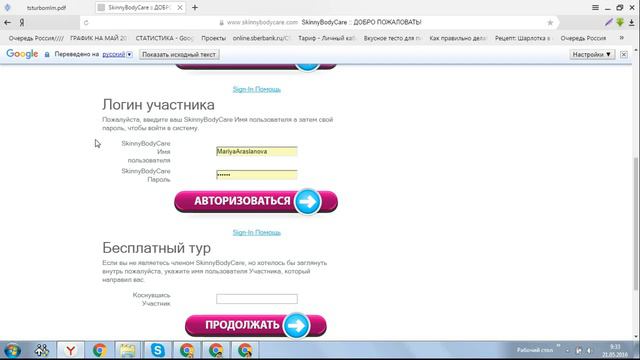The height and width of the screenshot is (360, 640).
Task: Click the ПРОДОЛЖАТЬ button
Action: tap(256, 325)
